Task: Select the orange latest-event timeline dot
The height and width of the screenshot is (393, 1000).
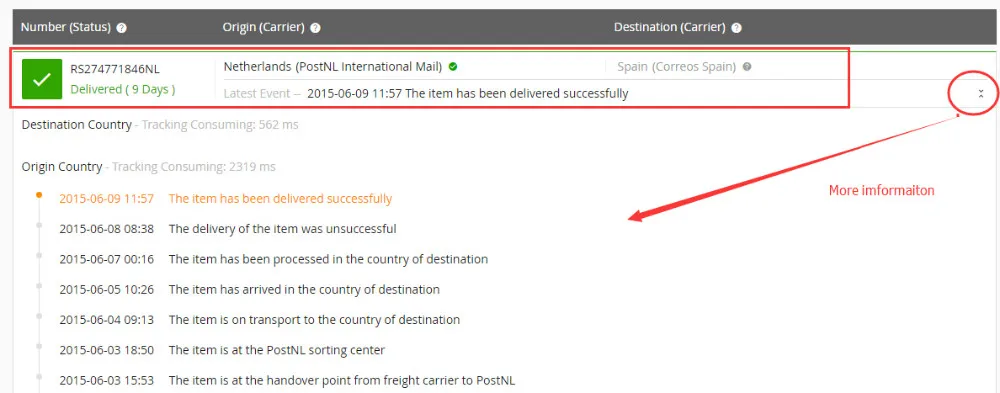Action: tap(39, 195)
